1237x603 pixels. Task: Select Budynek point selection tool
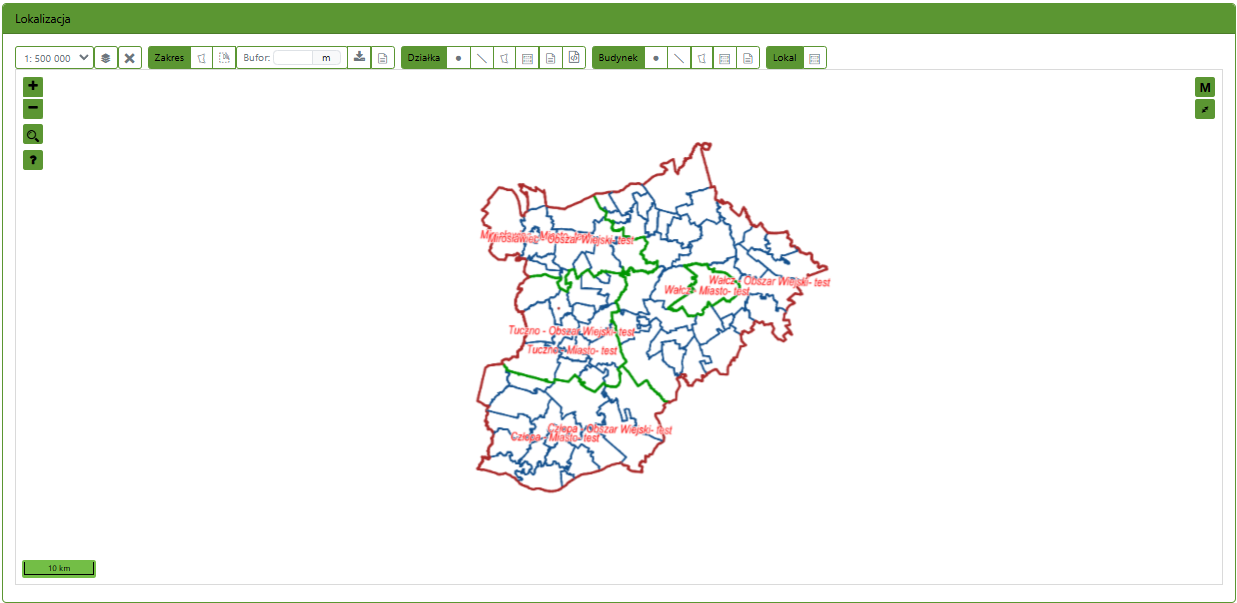656,58
